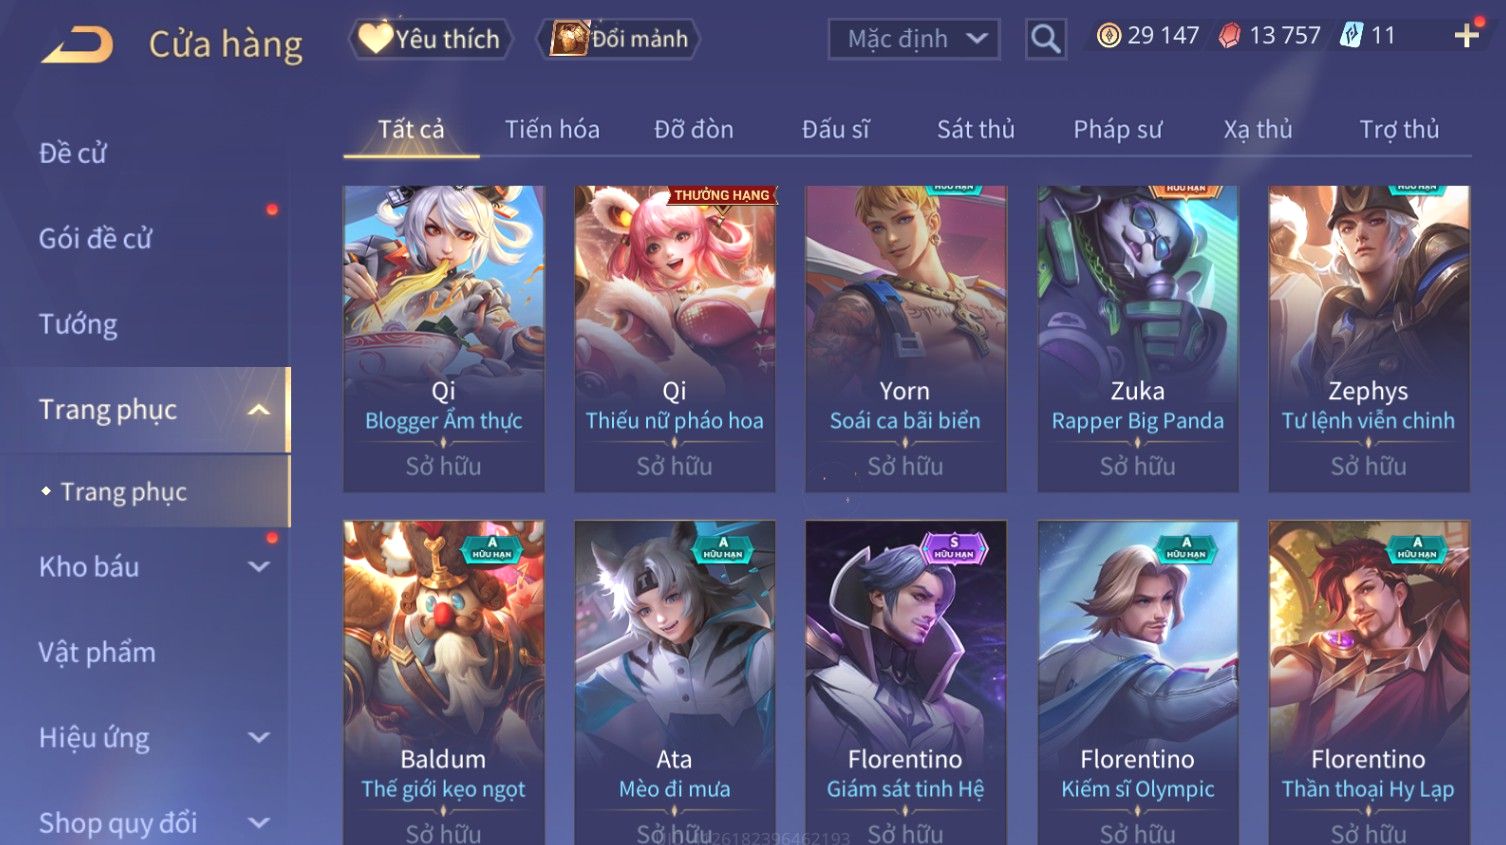Click the blue voucher currency icon
Viewport: 1506px width, 845px height.
1351,36
